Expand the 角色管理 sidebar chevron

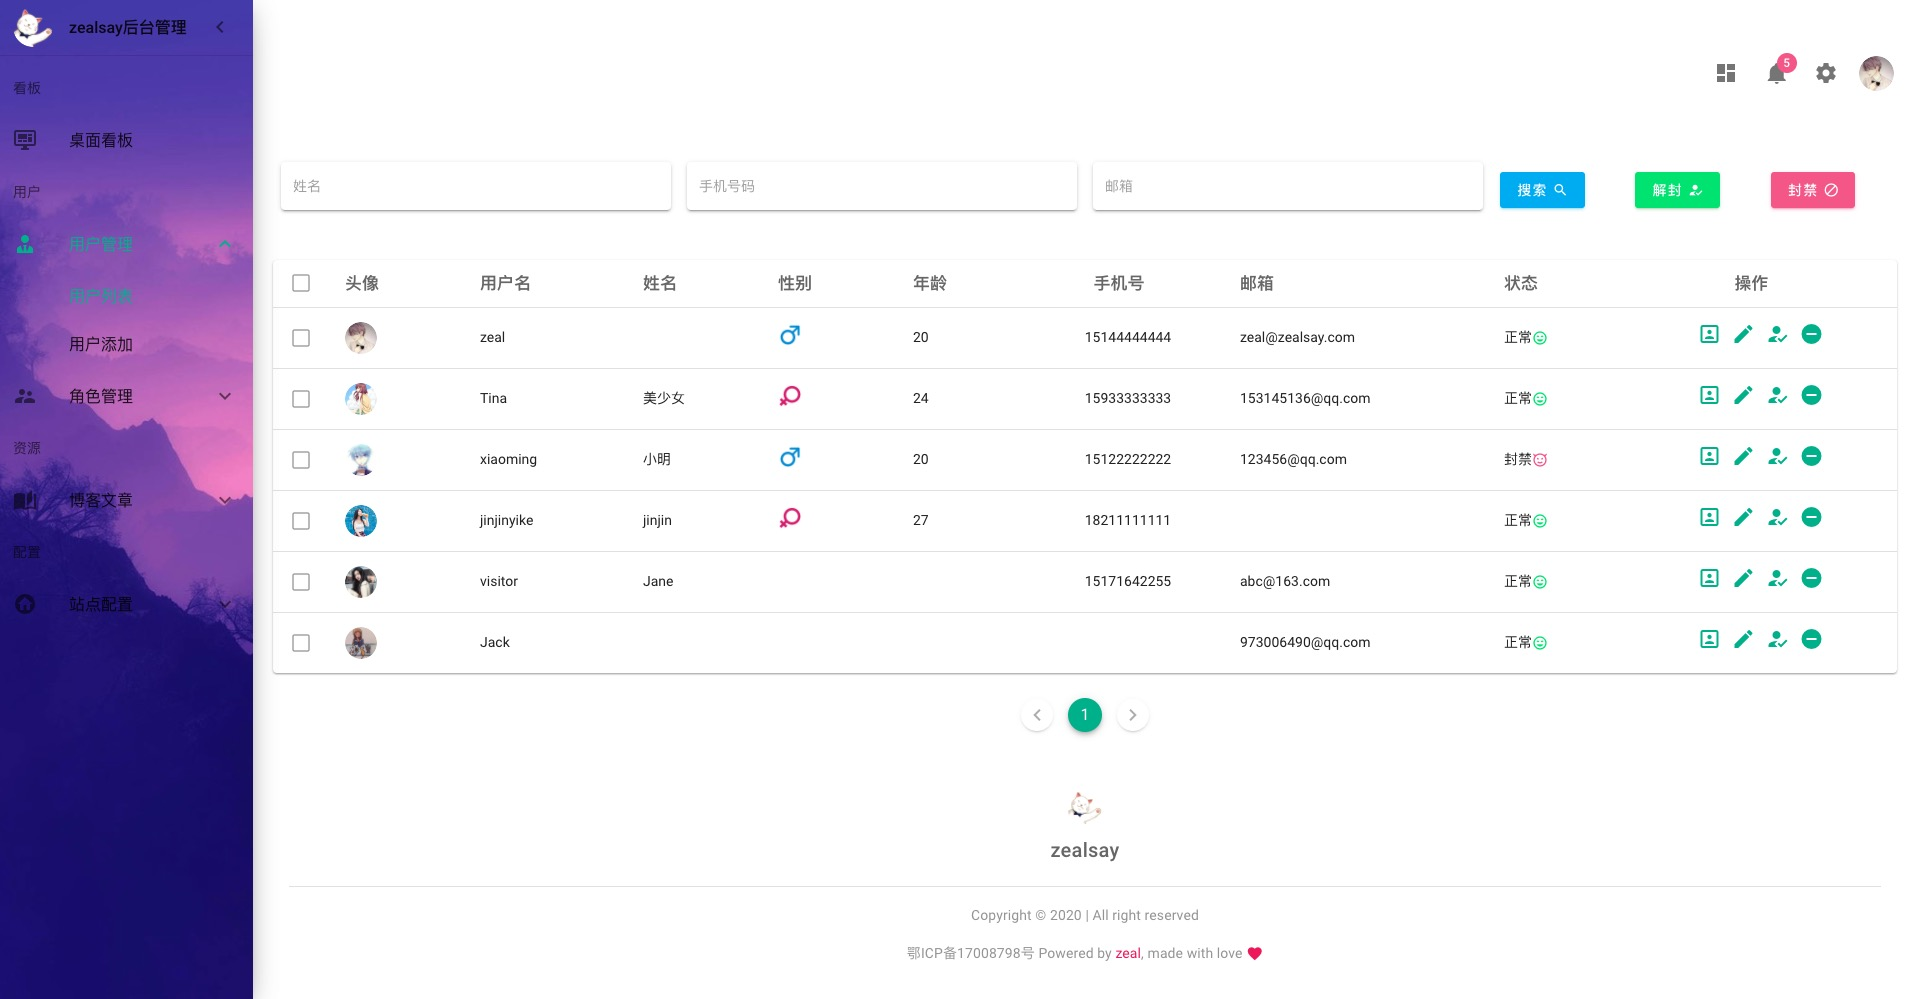[225, 396]
